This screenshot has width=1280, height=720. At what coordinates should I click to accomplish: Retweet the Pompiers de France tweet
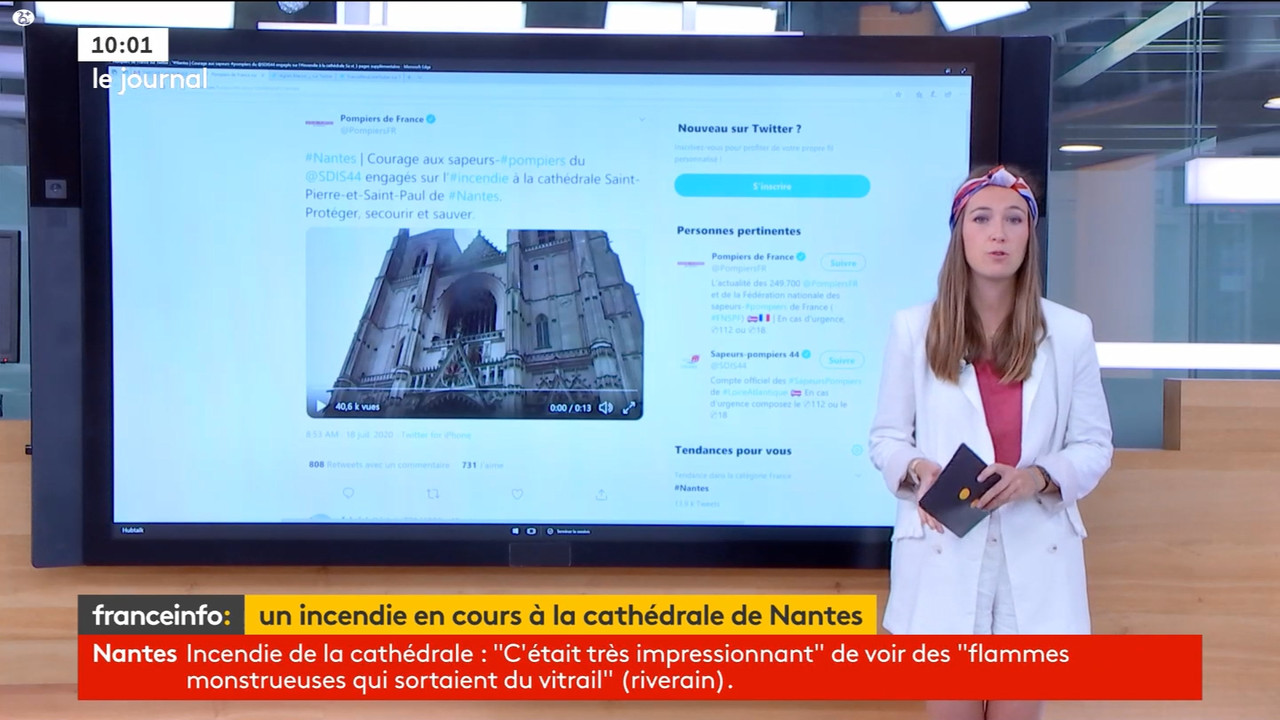(432, 494)
